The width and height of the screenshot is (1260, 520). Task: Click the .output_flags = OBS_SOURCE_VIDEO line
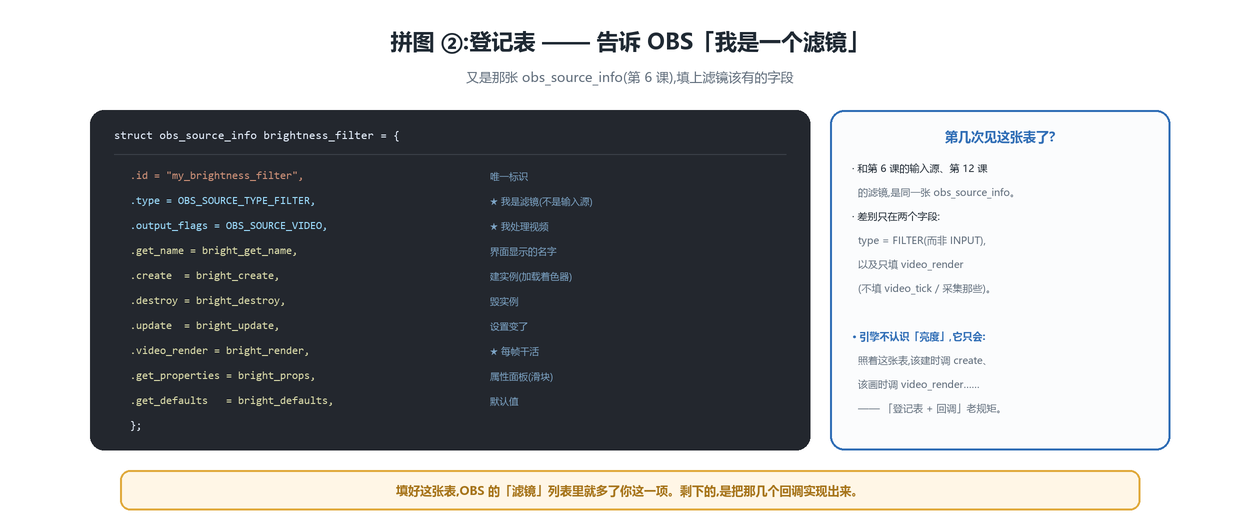[x=228, y=226]
